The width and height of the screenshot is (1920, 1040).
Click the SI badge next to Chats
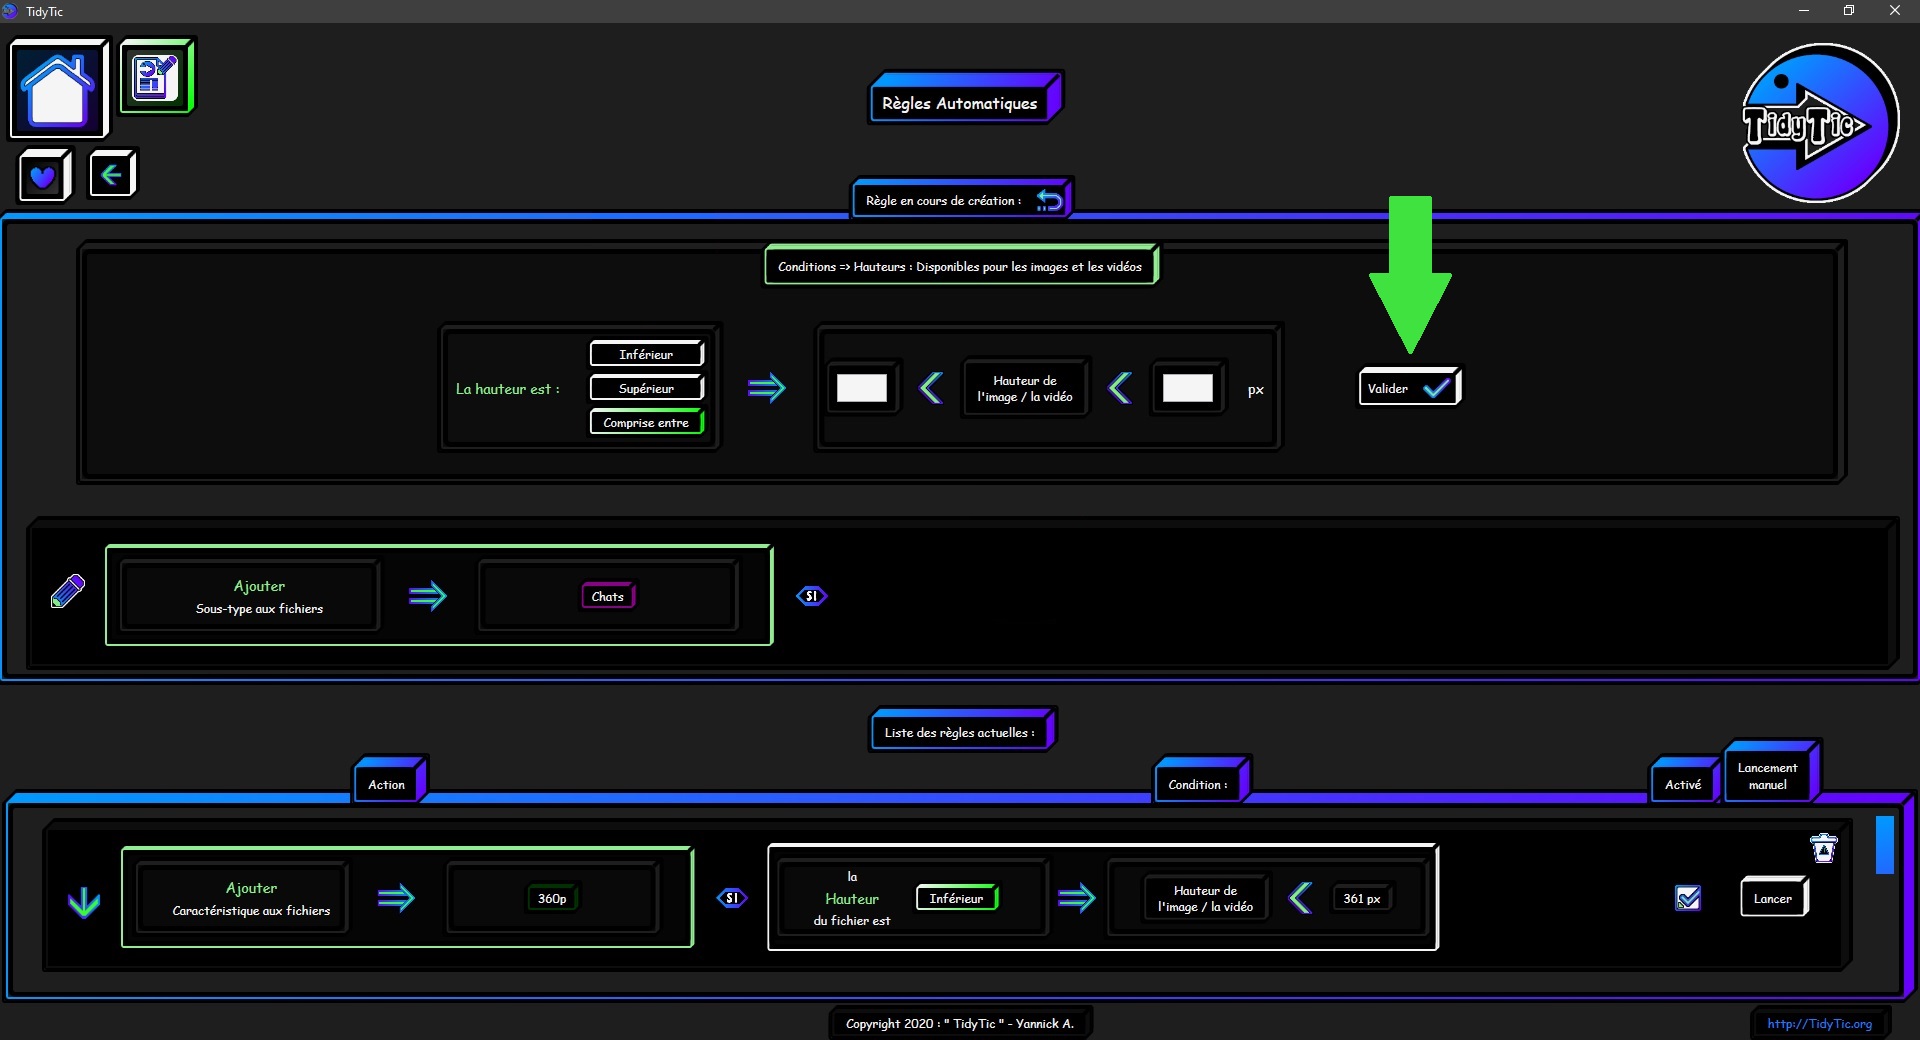pos(811,596)
